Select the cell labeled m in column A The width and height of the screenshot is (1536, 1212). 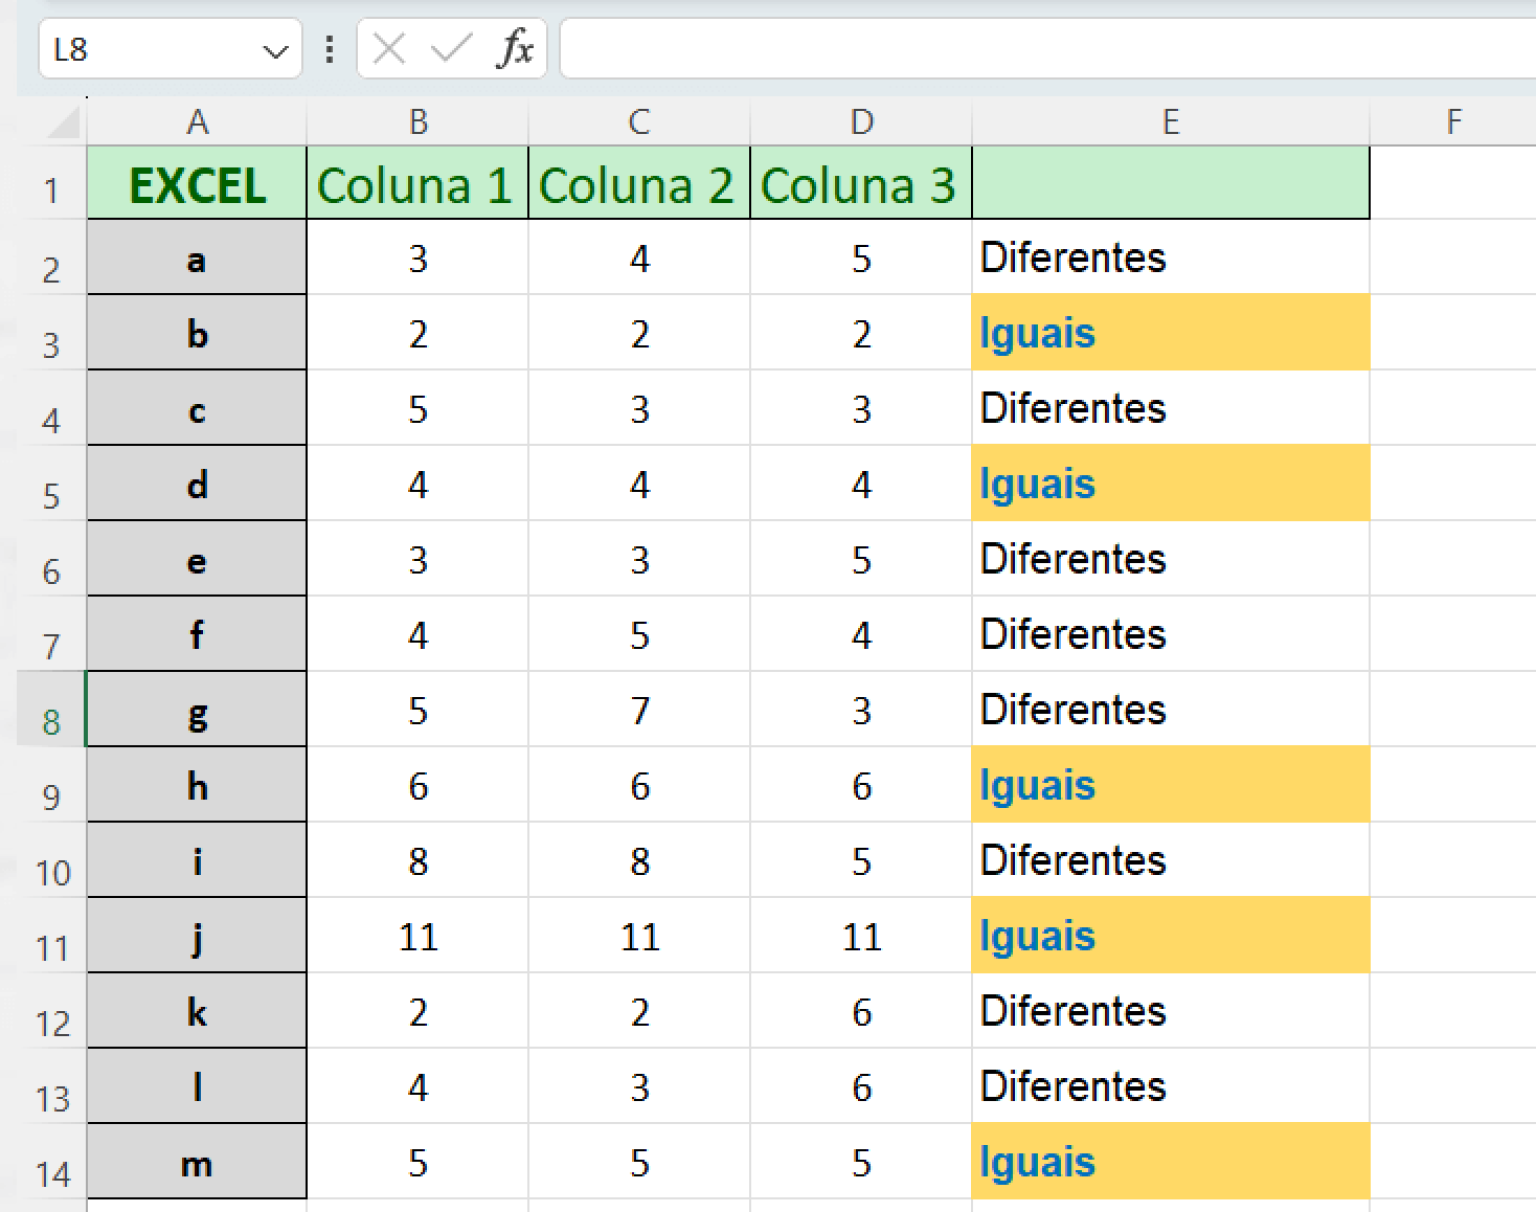(x=197, y=1163)
